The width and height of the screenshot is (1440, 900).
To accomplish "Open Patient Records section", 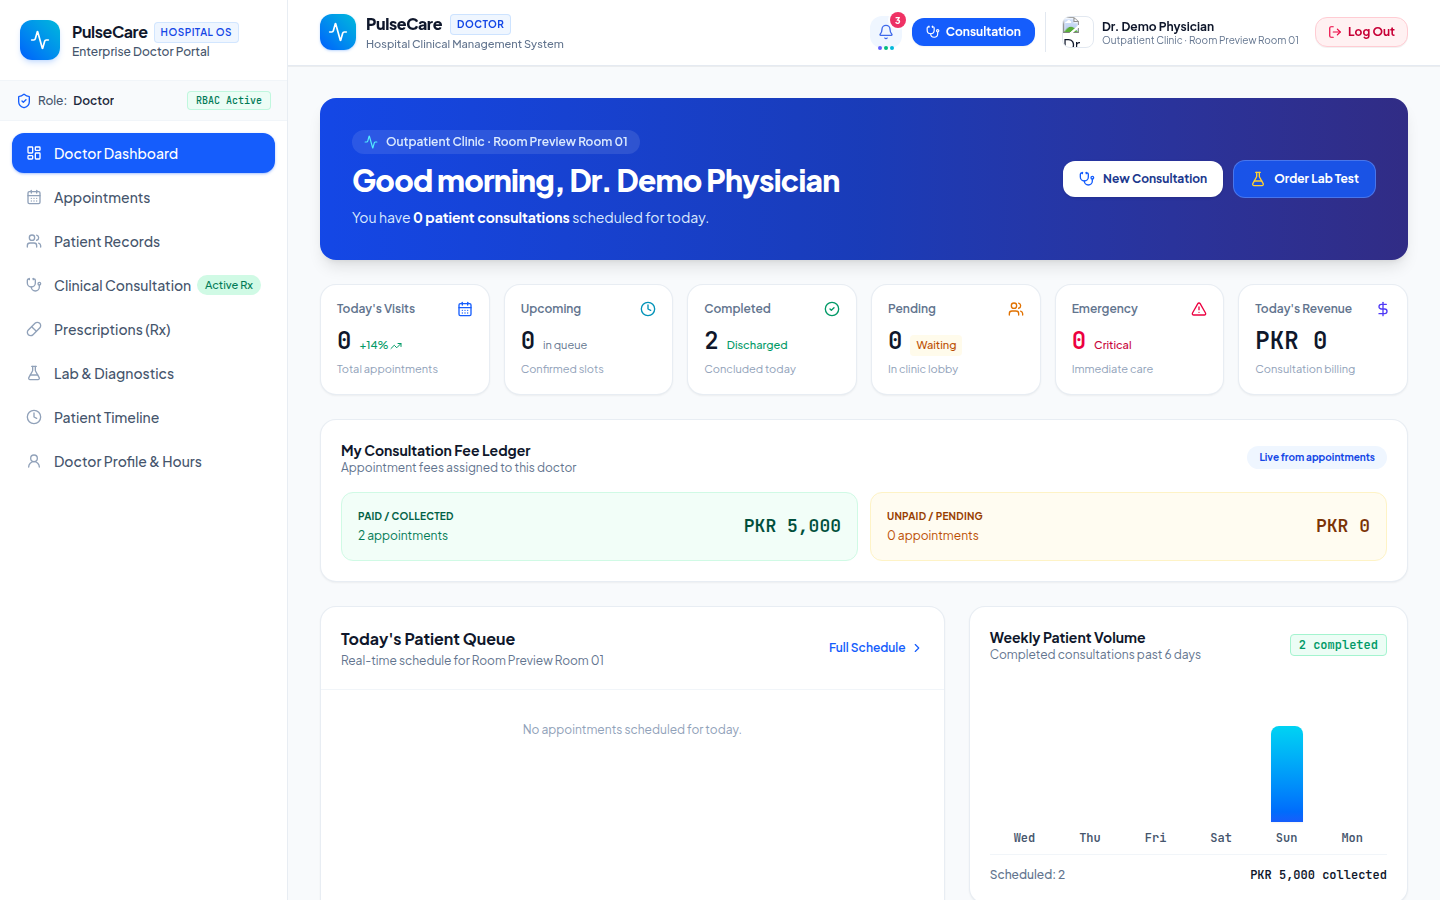I will tap(143, 242).
